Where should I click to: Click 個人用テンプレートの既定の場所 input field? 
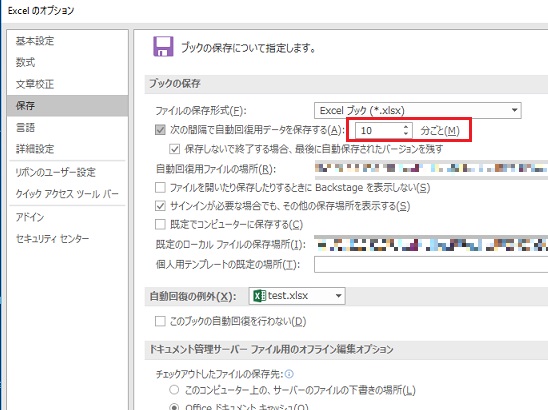pyautogui.click(x=431, y=264)
